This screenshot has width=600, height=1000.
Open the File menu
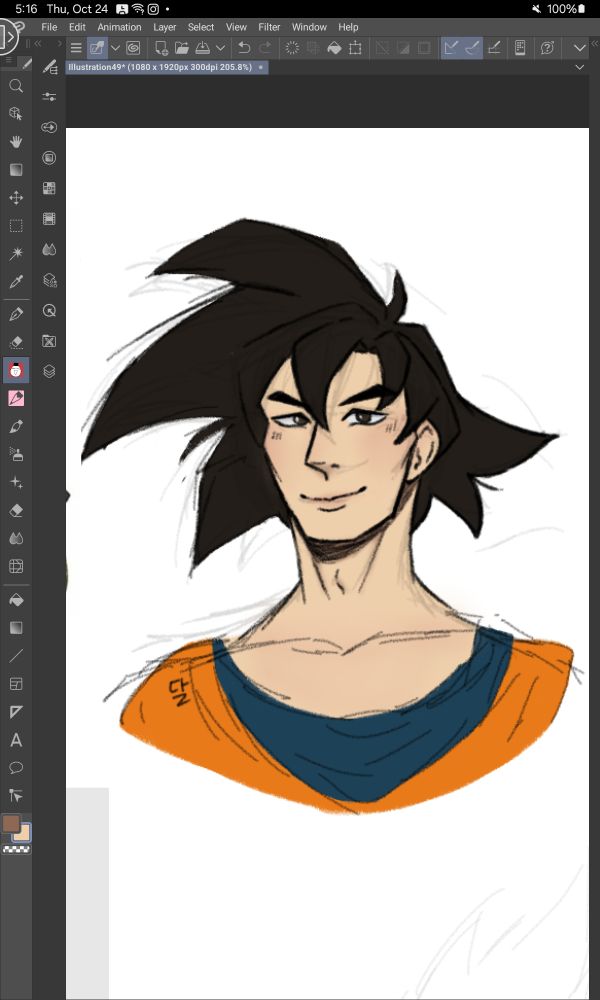coord(49,27)
